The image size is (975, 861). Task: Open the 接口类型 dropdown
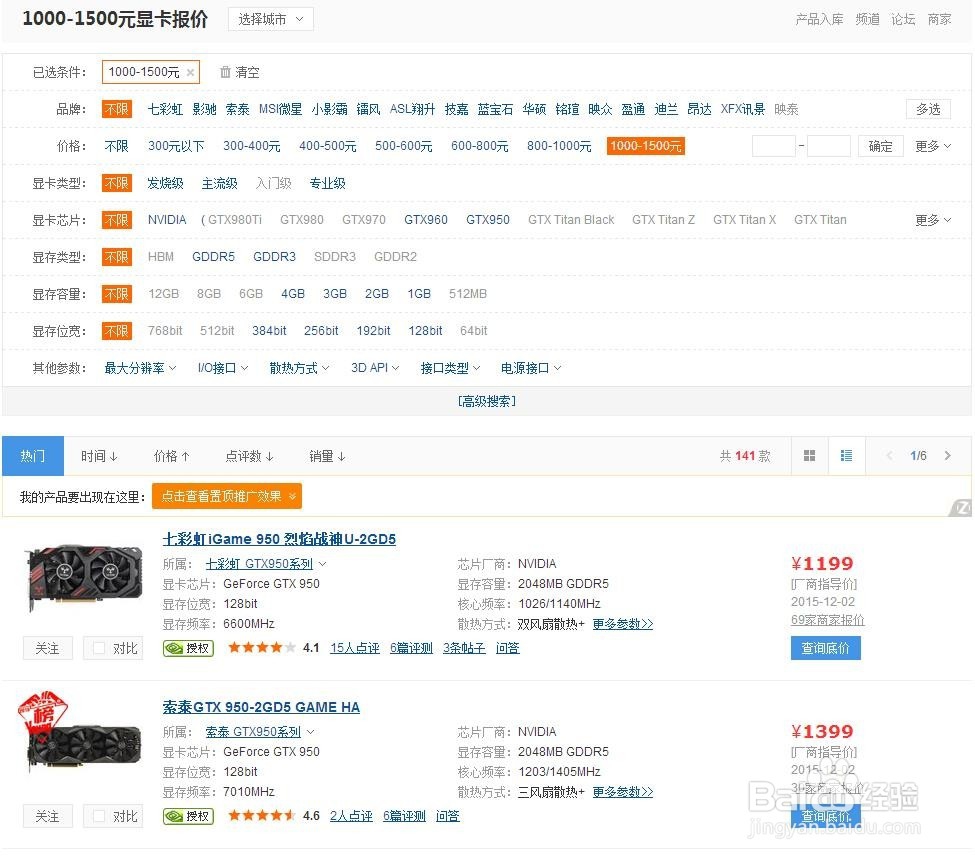450,368
